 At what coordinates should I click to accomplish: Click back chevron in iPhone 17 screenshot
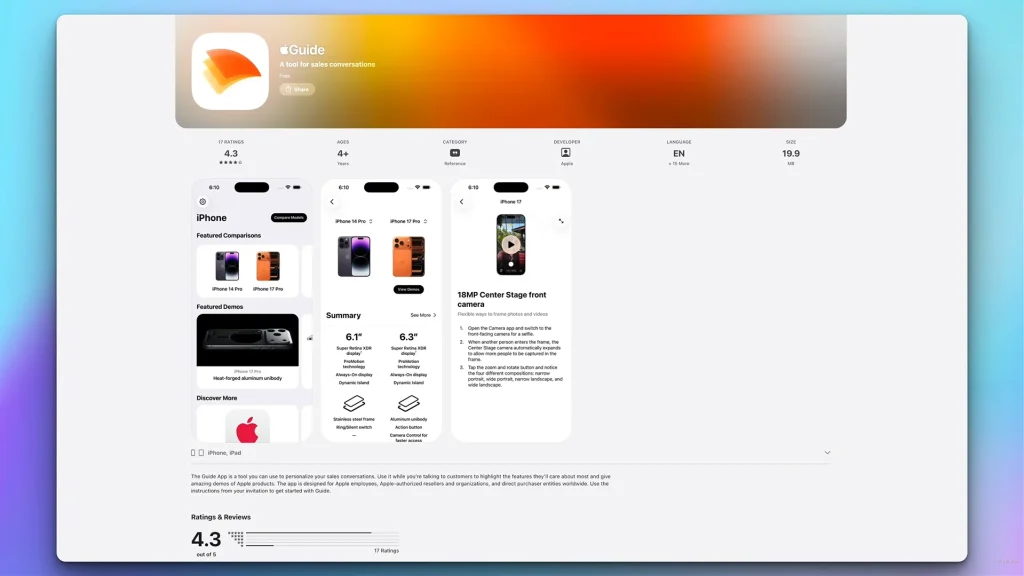(x=462, y=202)
